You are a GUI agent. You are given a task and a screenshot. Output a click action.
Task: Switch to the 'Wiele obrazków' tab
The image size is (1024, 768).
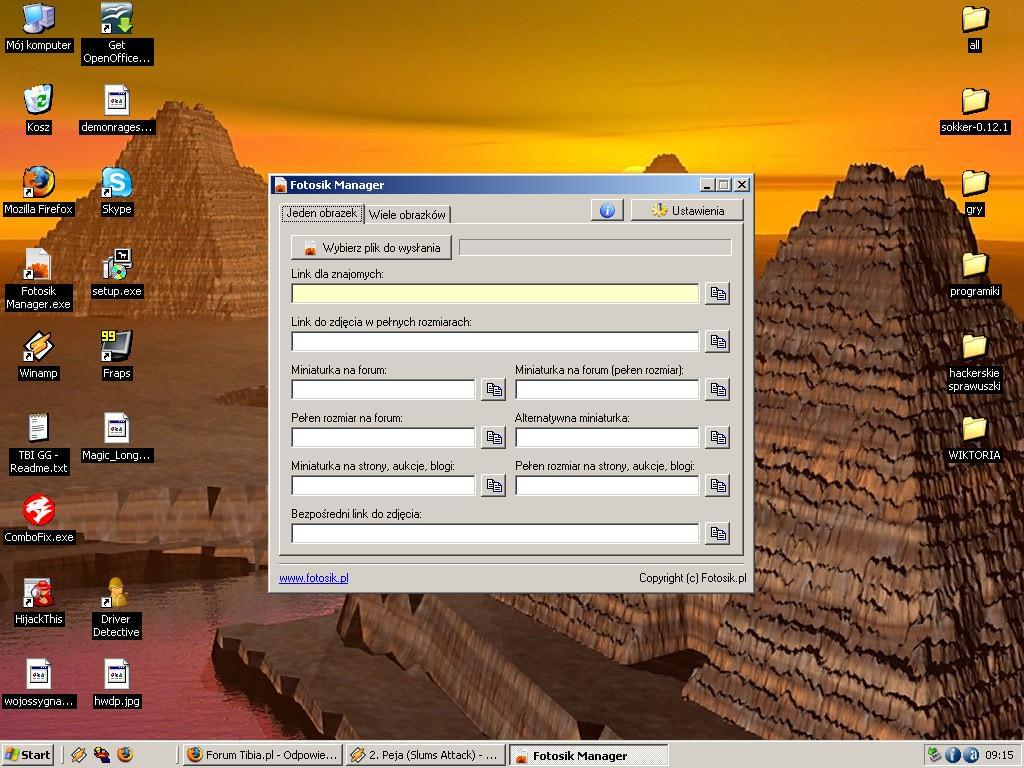[407, 214]
